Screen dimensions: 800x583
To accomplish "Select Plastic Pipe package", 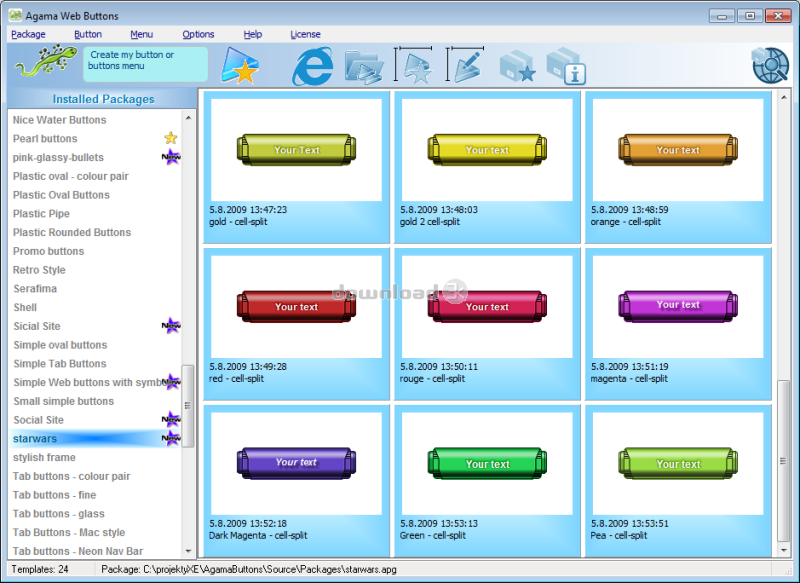I will pyautogui.click(x=95, y=214).
